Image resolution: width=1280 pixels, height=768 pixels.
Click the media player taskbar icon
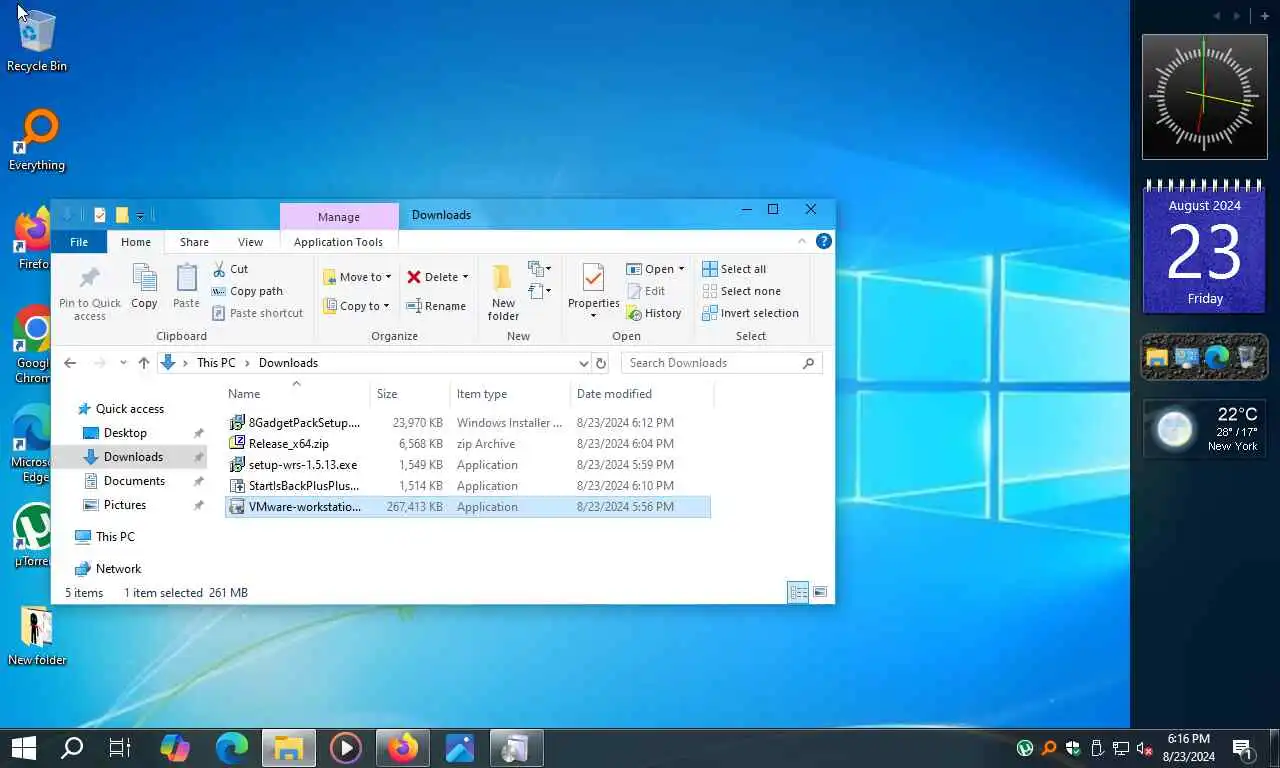(x=346, y=748)
